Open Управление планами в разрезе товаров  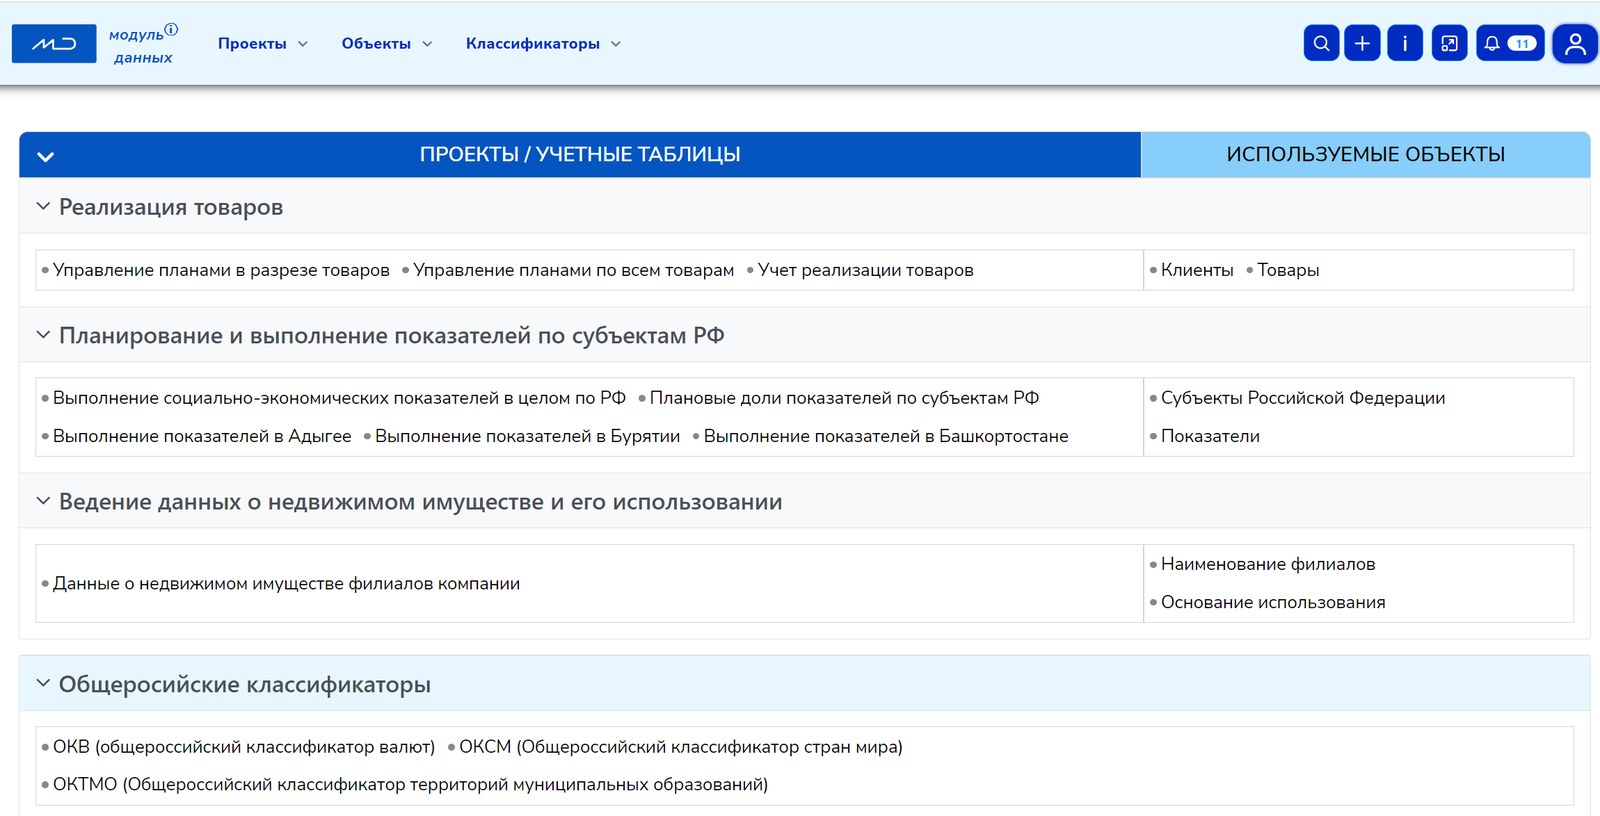(x=221, y=270)
